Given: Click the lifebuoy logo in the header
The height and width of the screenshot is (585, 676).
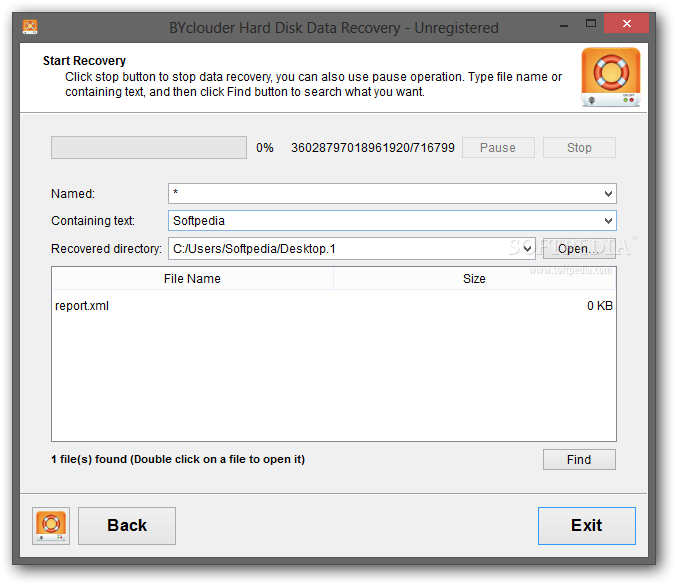Looking at the screenshot, I should pyautogui.click(x=610, y=77).
